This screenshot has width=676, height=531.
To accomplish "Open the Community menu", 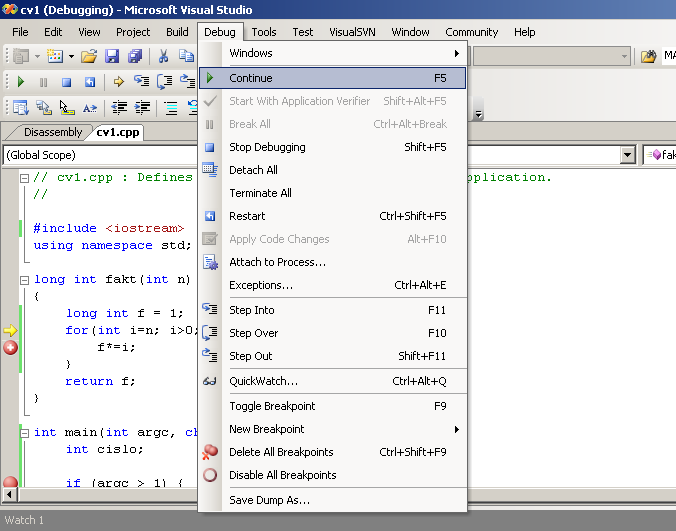I will 472,32.
